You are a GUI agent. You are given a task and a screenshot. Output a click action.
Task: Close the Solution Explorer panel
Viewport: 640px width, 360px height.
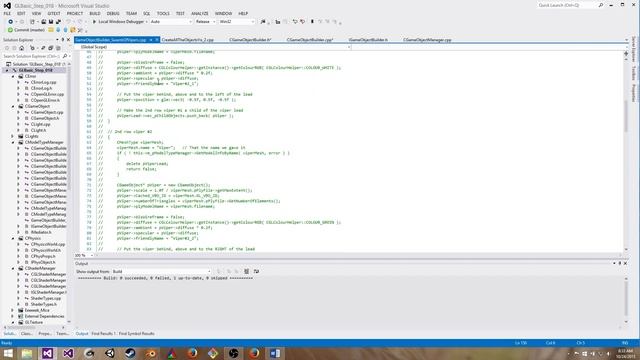[x=68, y=40]
